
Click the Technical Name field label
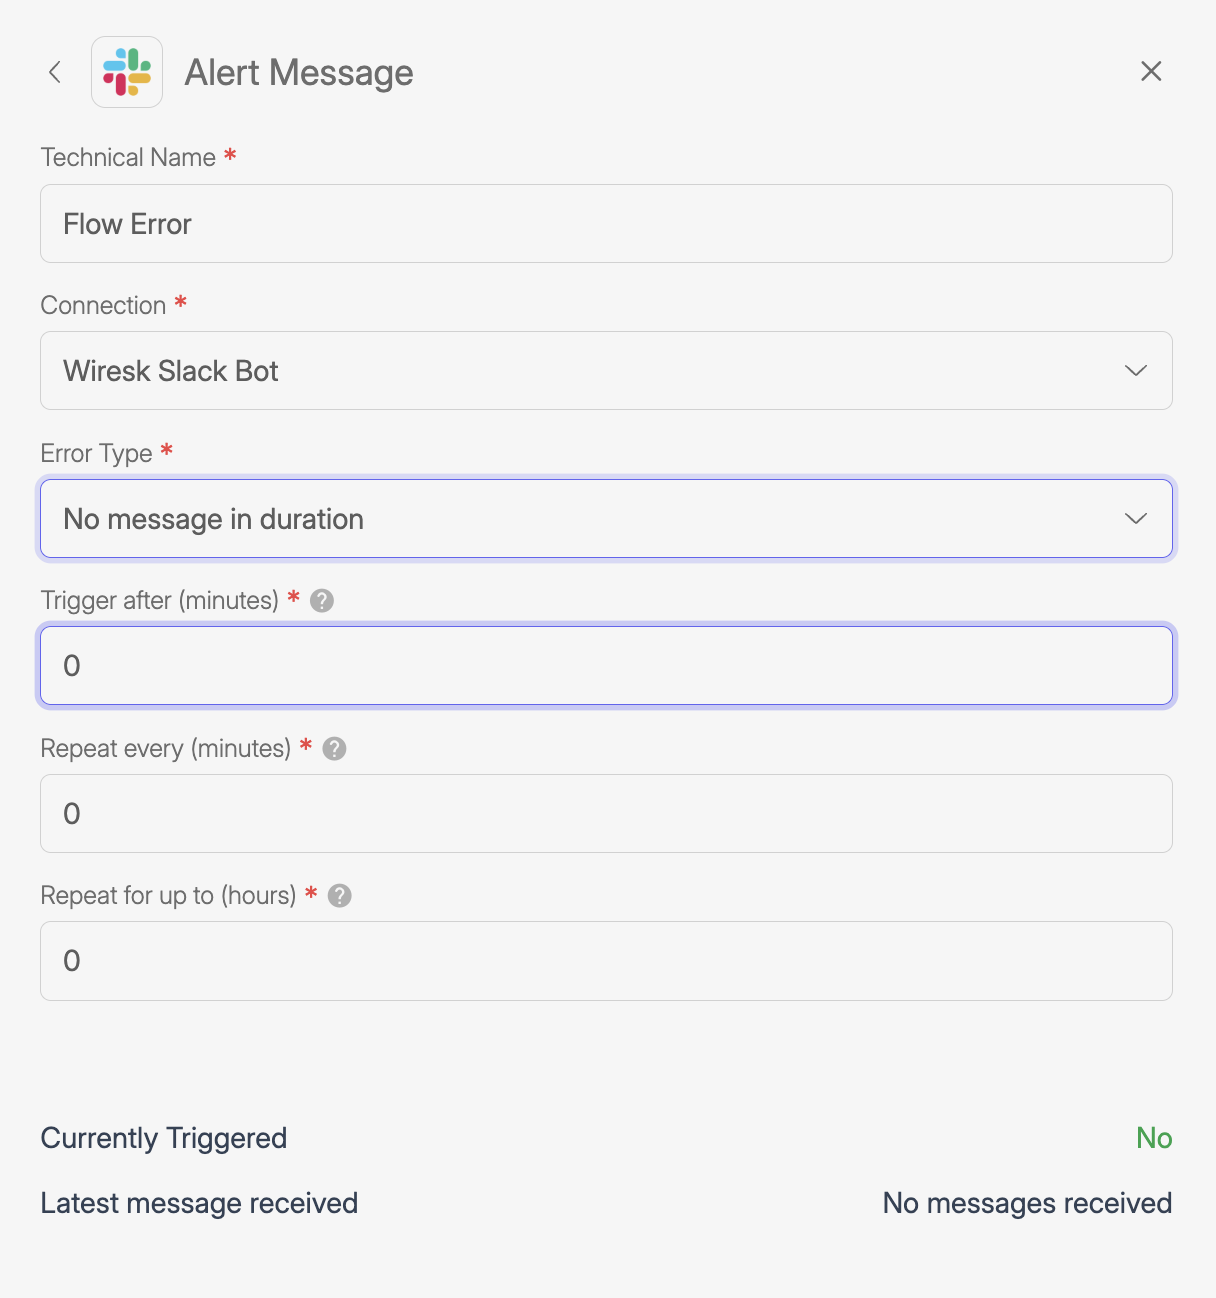tap(128, 158)
